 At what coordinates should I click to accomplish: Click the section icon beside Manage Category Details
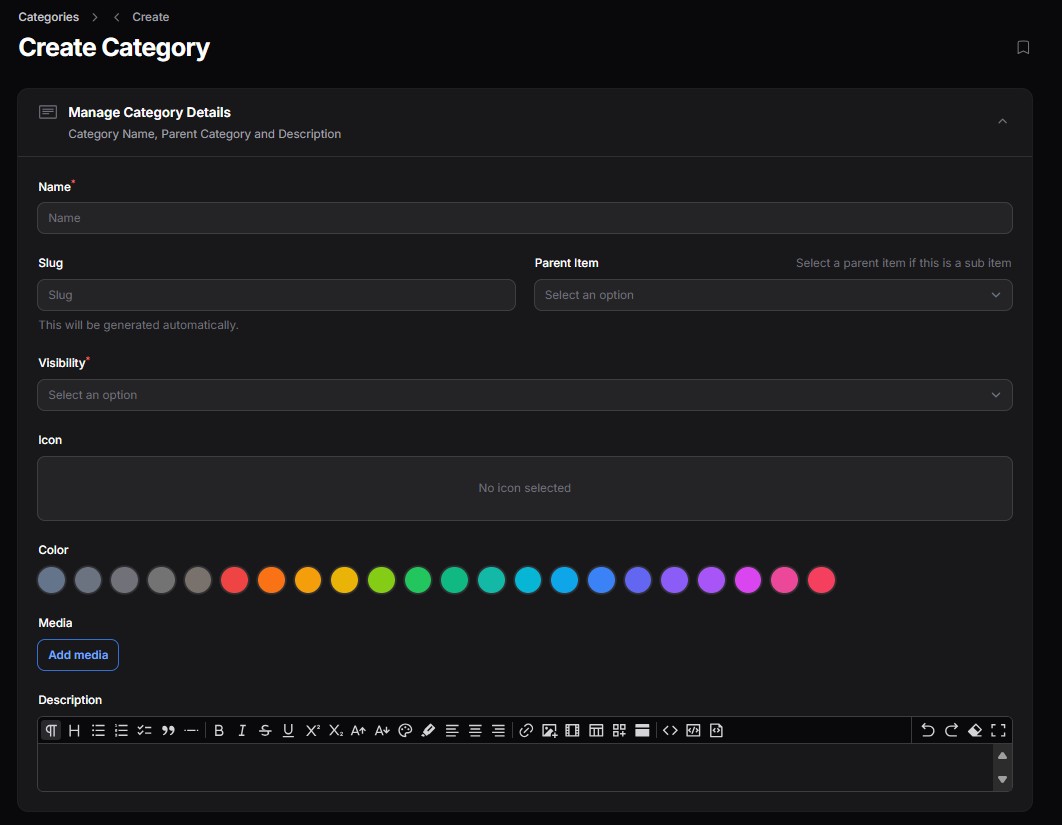(x=47, y=112)
